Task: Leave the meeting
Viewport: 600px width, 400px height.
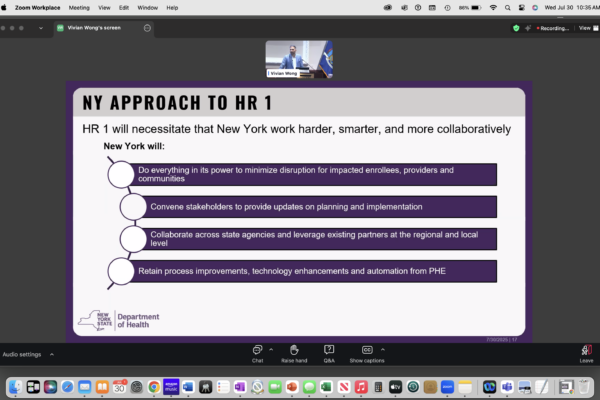Action: (586, 352)
